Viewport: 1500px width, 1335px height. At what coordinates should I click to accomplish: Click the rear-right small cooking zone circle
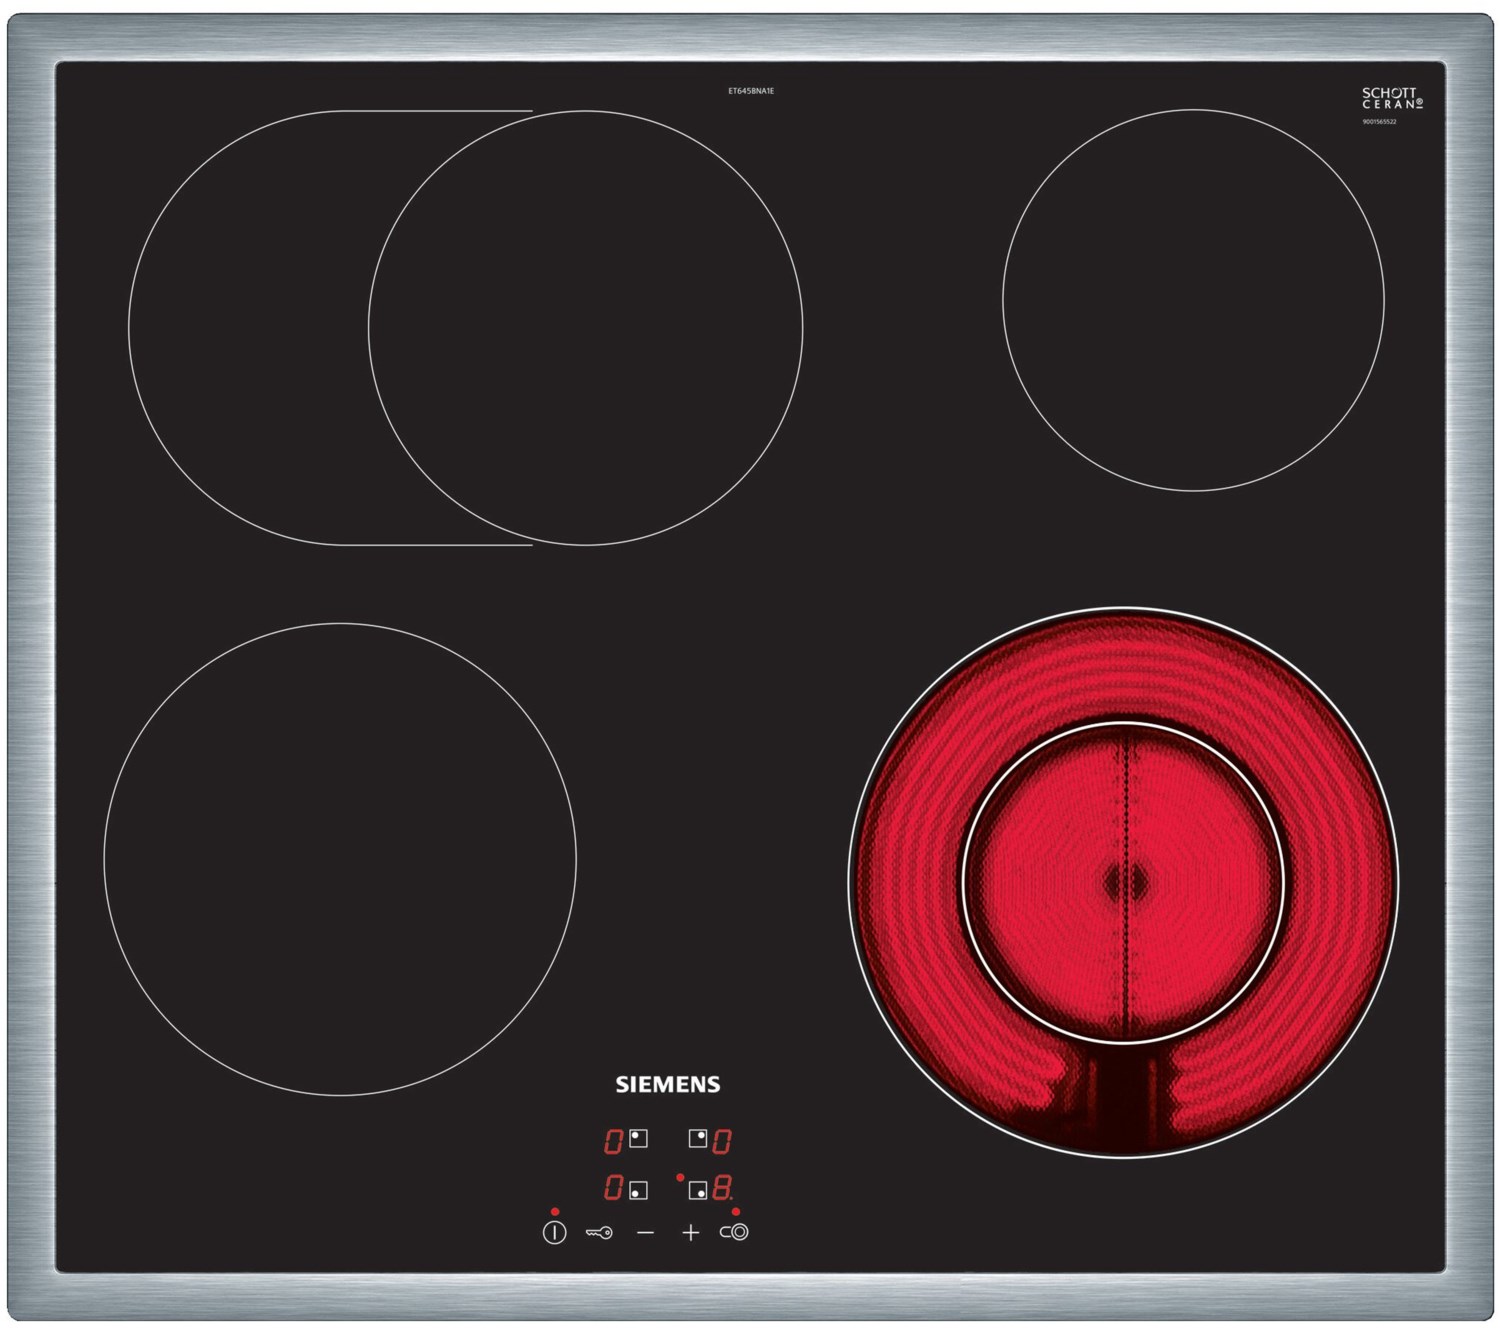click(x=1194, y=300)
